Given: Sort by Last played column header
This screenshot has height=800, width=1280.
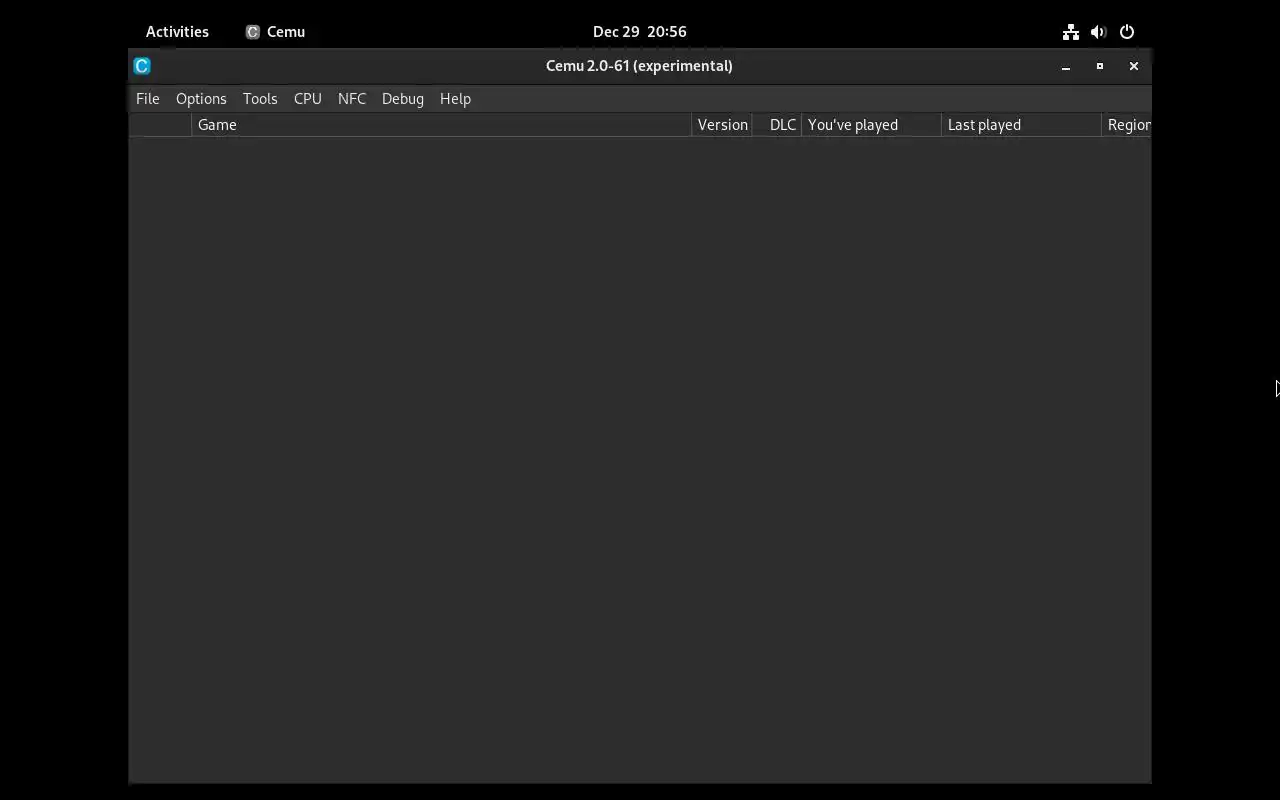Looking at the screenshot, I should point(1021,125).
